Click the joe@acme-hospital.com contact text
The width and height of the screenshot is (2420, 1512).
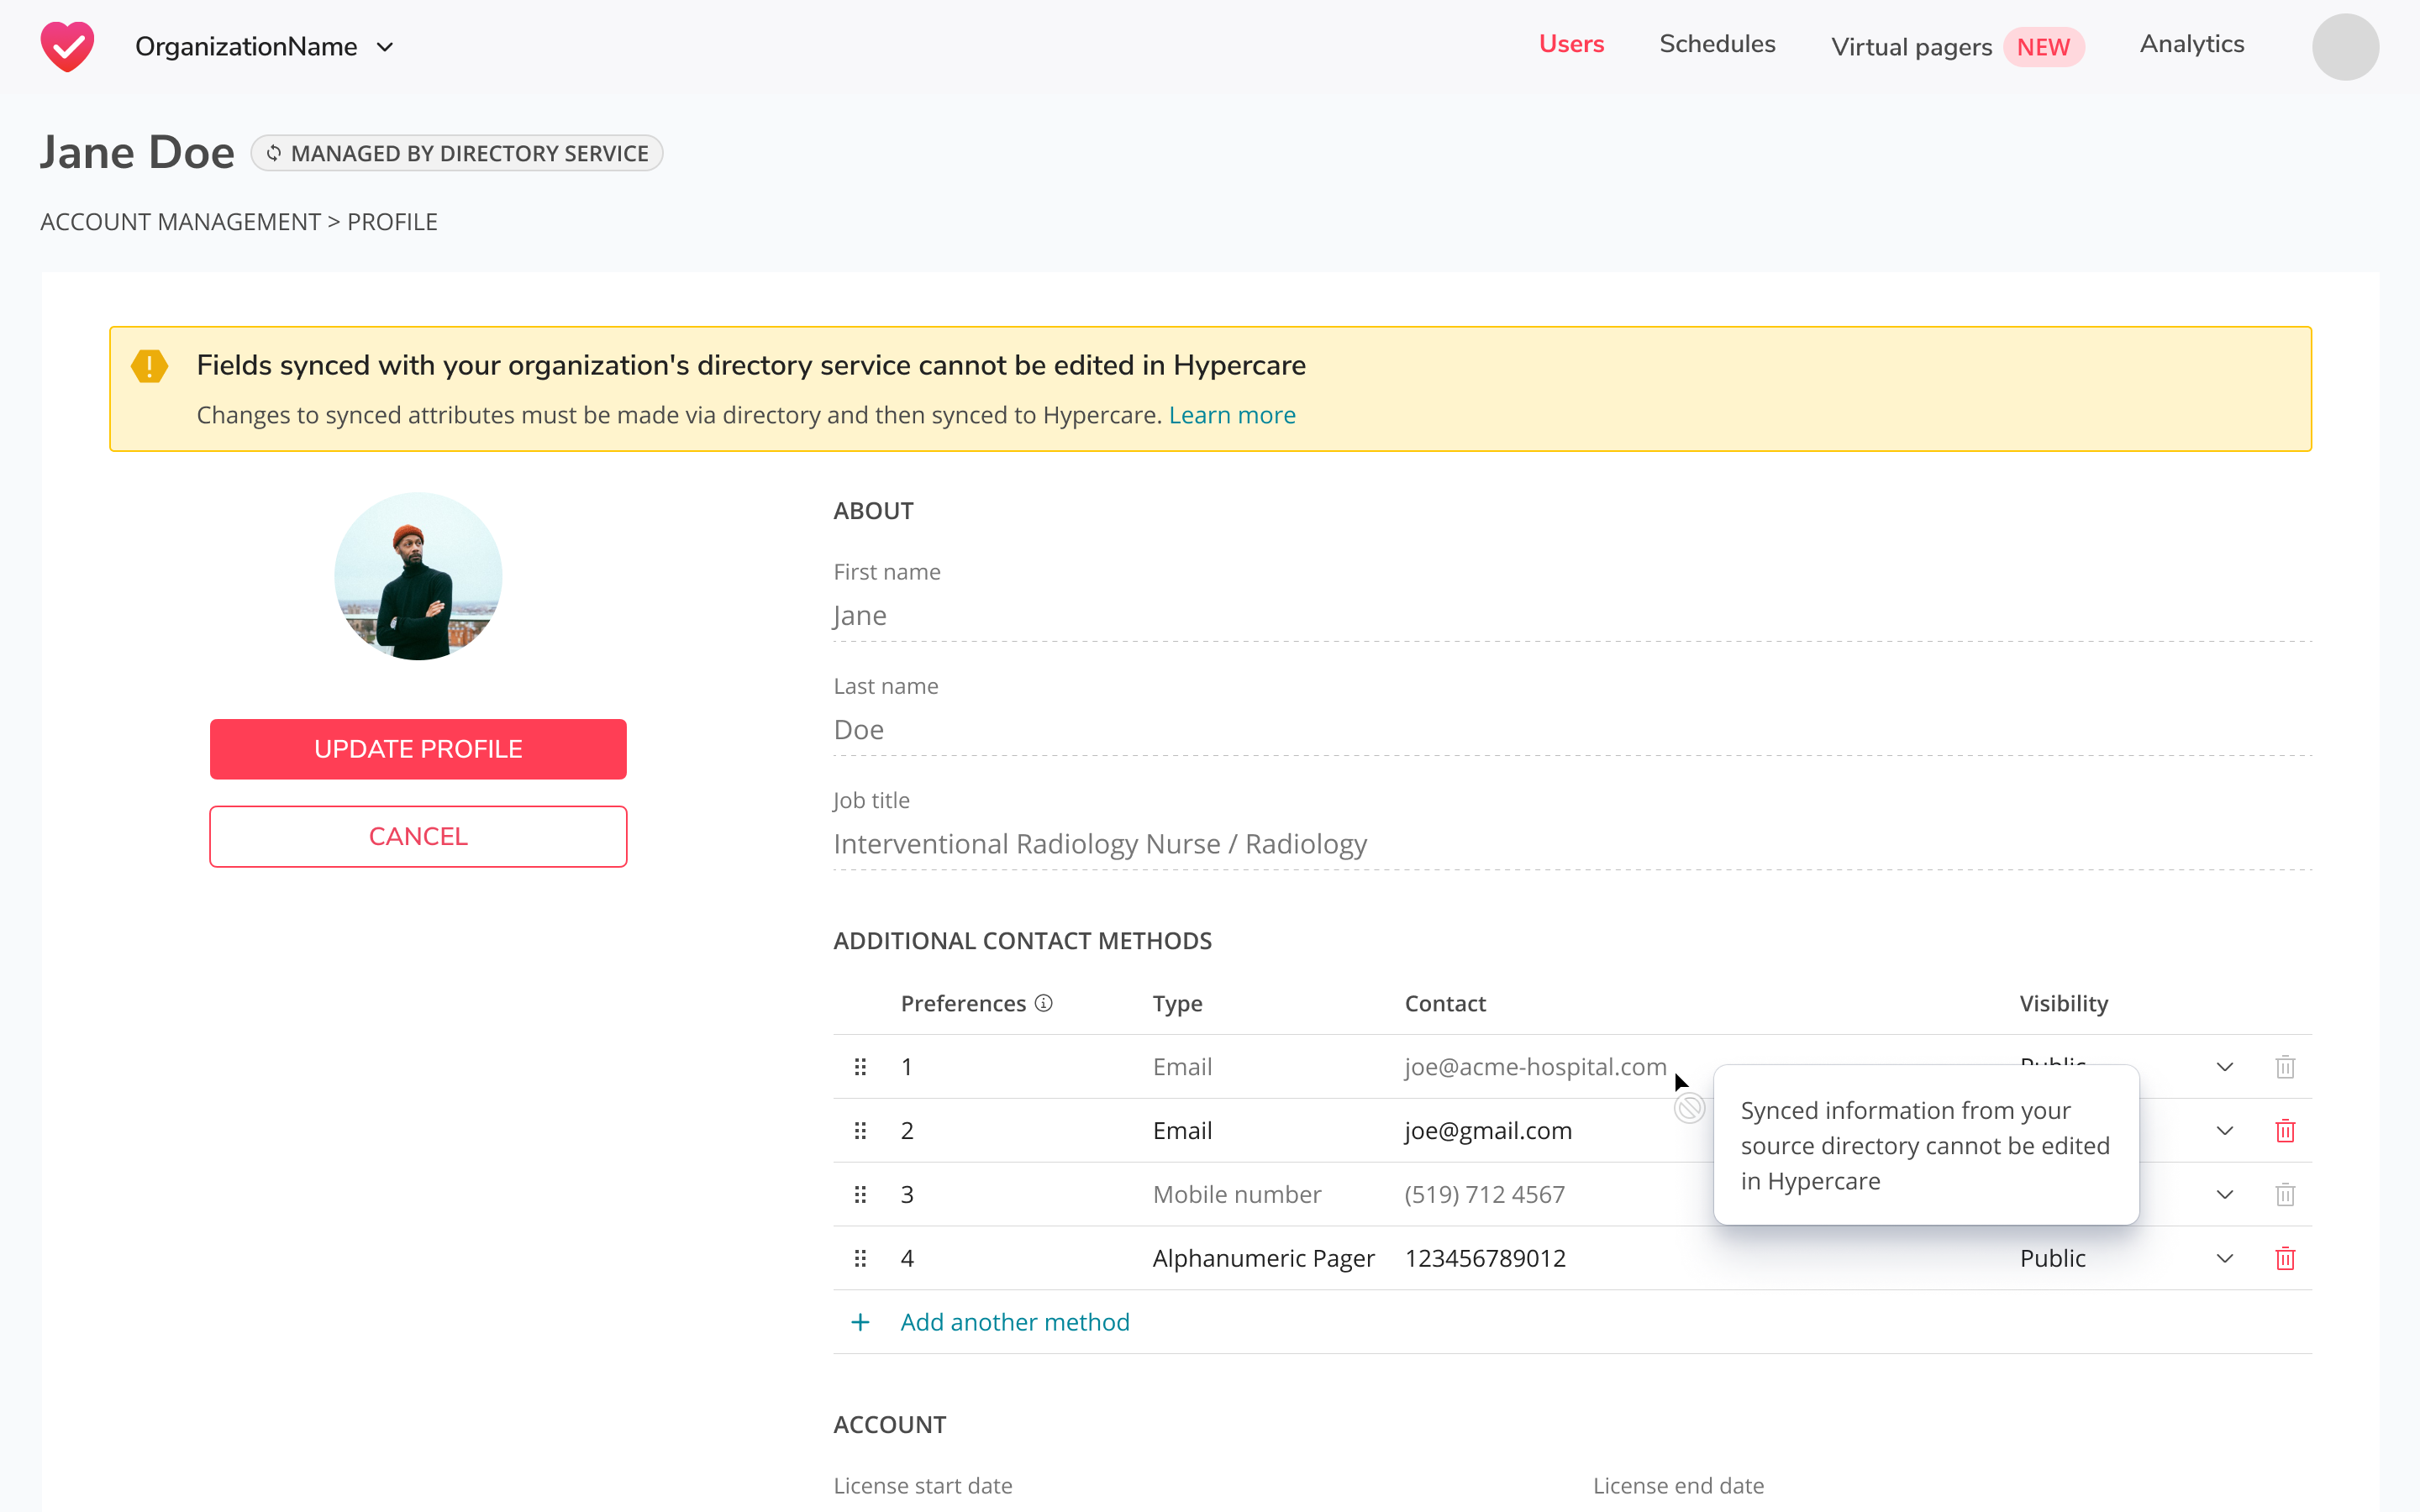tap(1535, 1067)
